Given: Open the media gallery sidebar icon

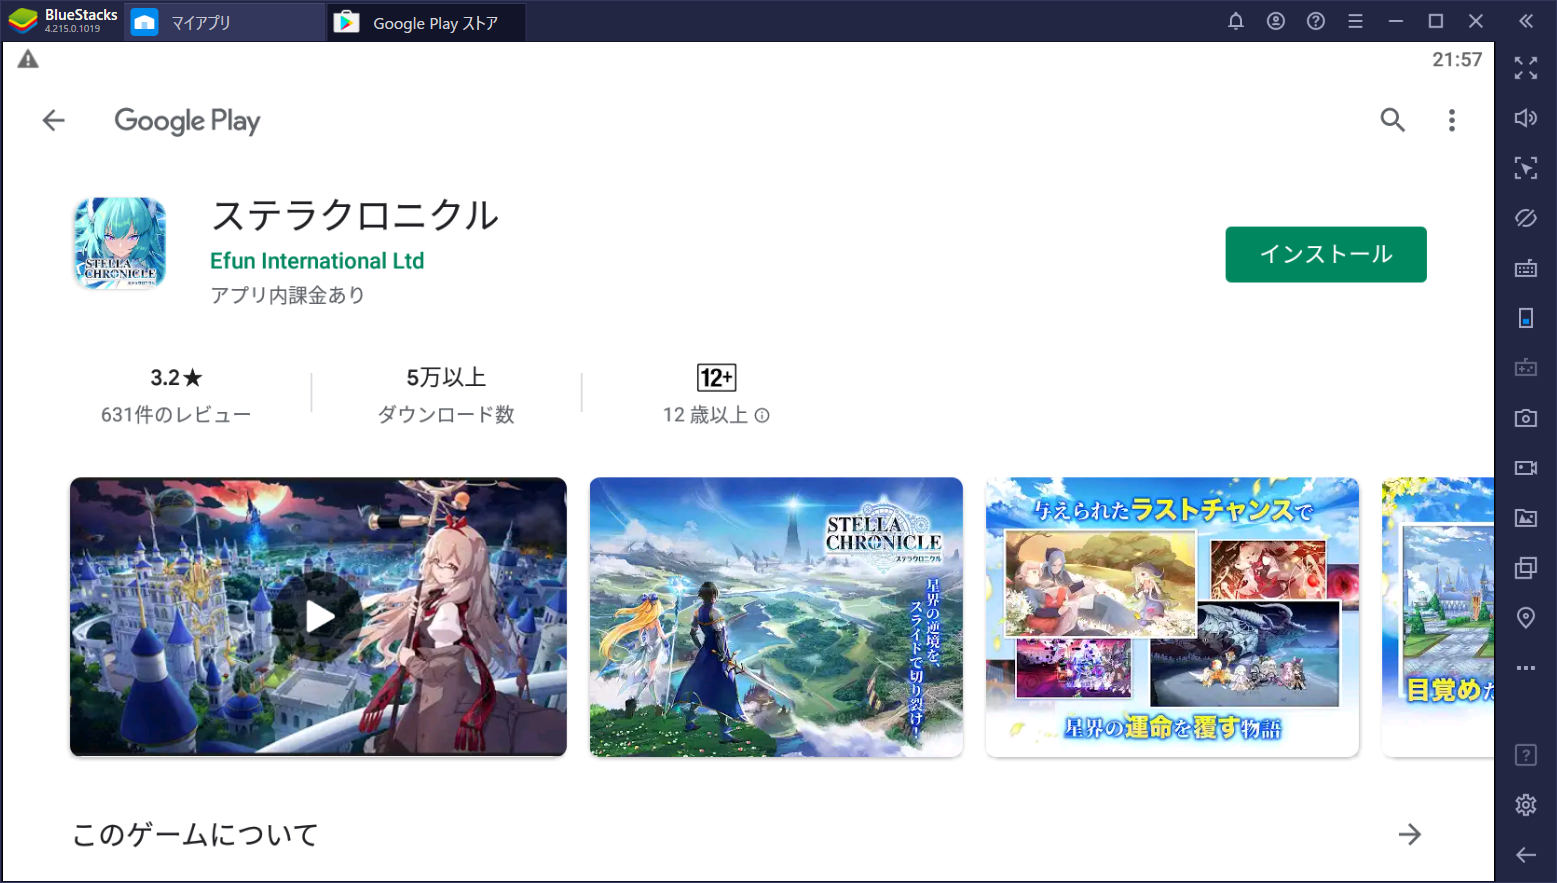Looking at the screenshot, I should (1526, 518).
